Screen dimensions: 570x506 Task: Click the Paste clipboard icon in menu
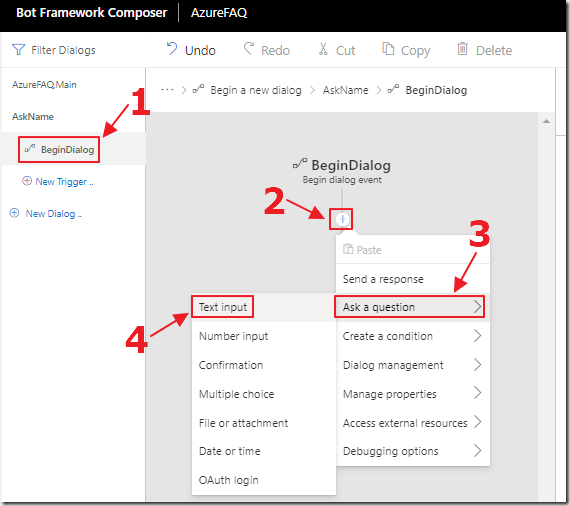[x=348, y=249]
